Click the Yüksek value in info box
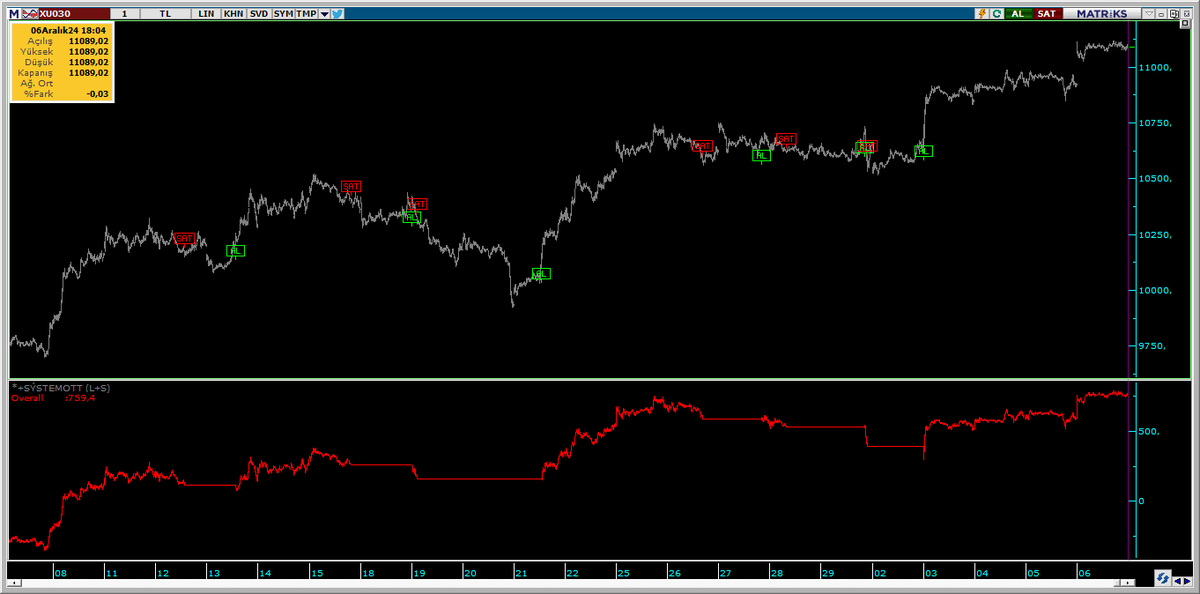Screen dimensions: 1200x594 tap(88, 52)
